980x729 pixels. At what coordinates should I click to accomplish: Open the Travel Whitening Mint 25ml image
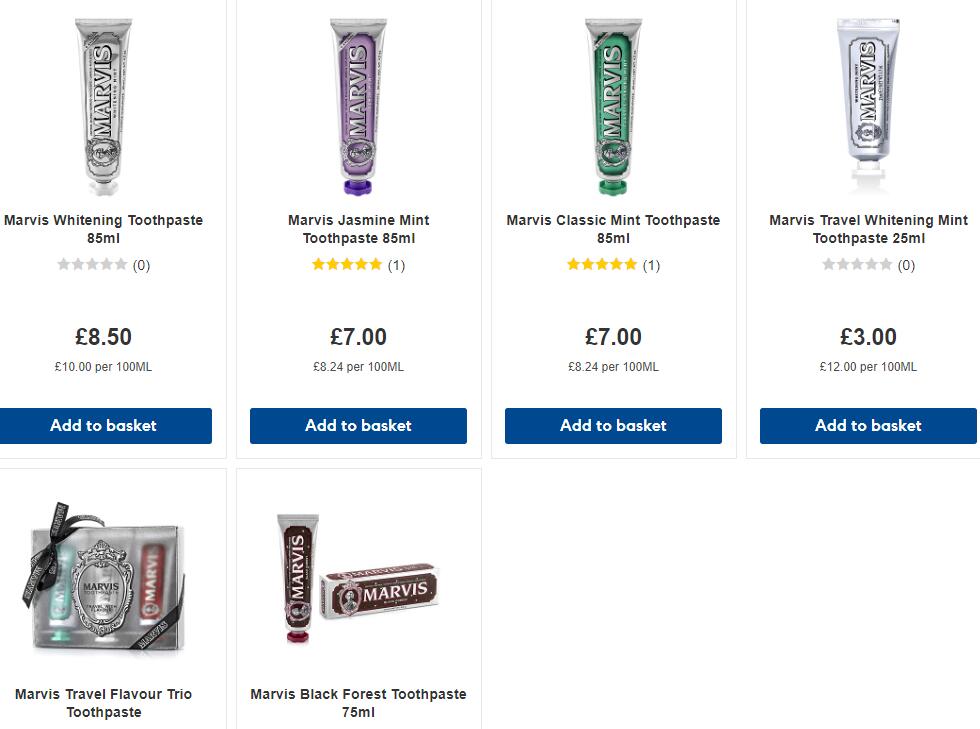coord(868,105)
